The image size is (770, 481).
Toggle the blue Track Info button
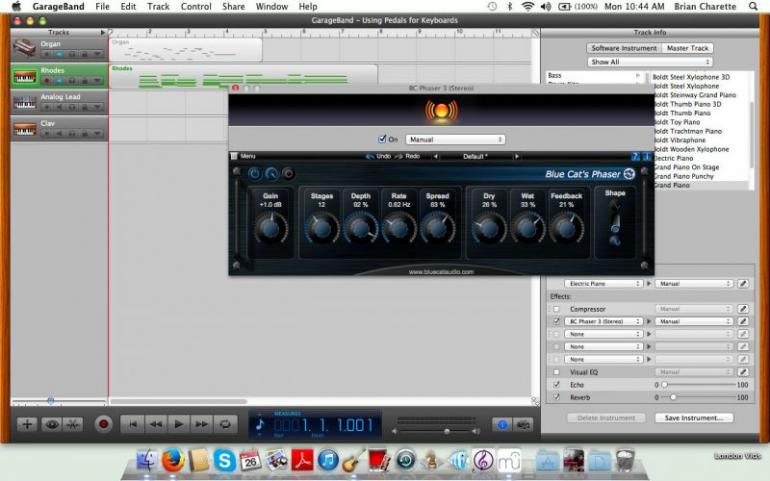coord(502,424)
